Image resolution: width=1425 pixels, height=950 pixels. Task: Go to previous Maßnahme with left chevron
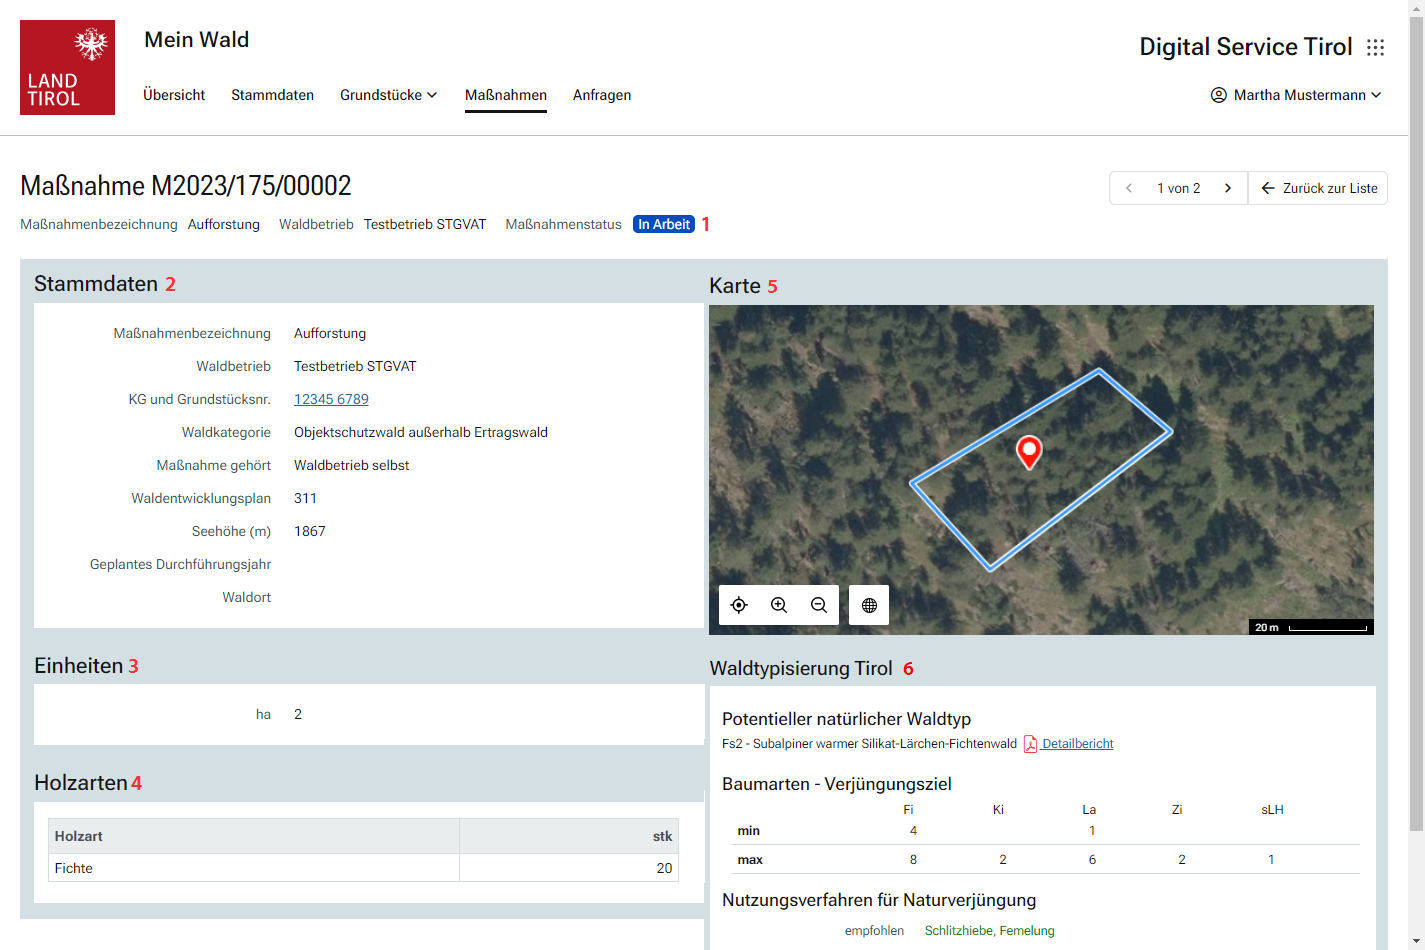pyautogui.click(x=1129, y=188)
